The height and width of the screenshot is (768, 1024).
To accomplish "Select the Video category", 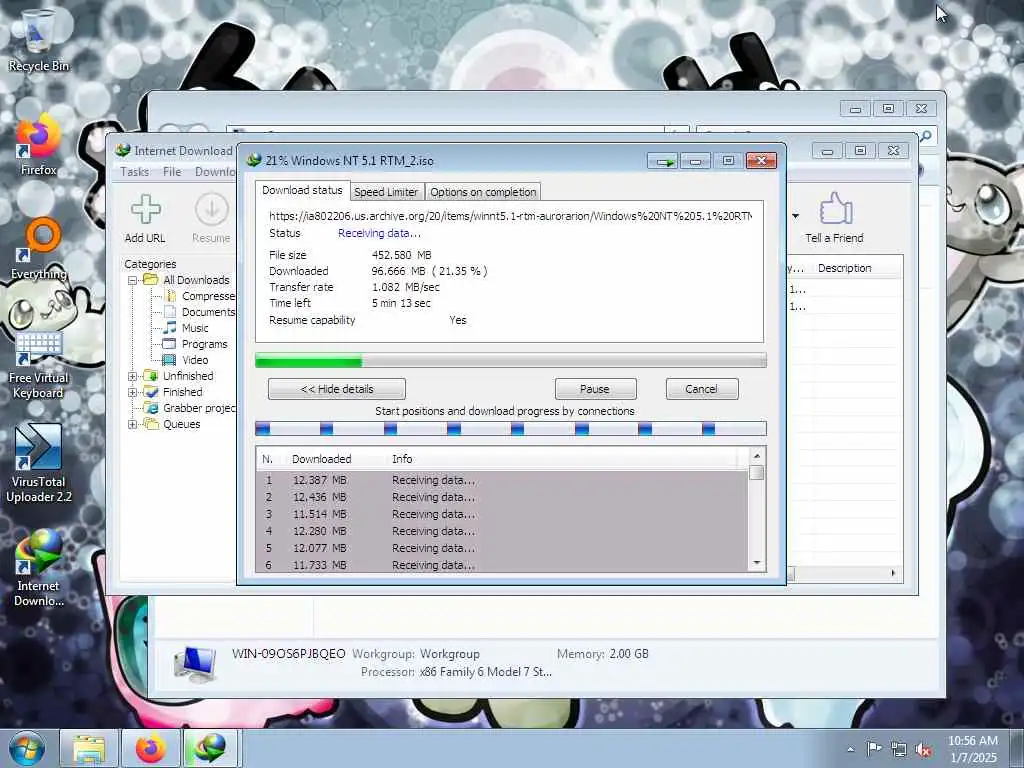I will pyautogui.click(x=186, y=360).
